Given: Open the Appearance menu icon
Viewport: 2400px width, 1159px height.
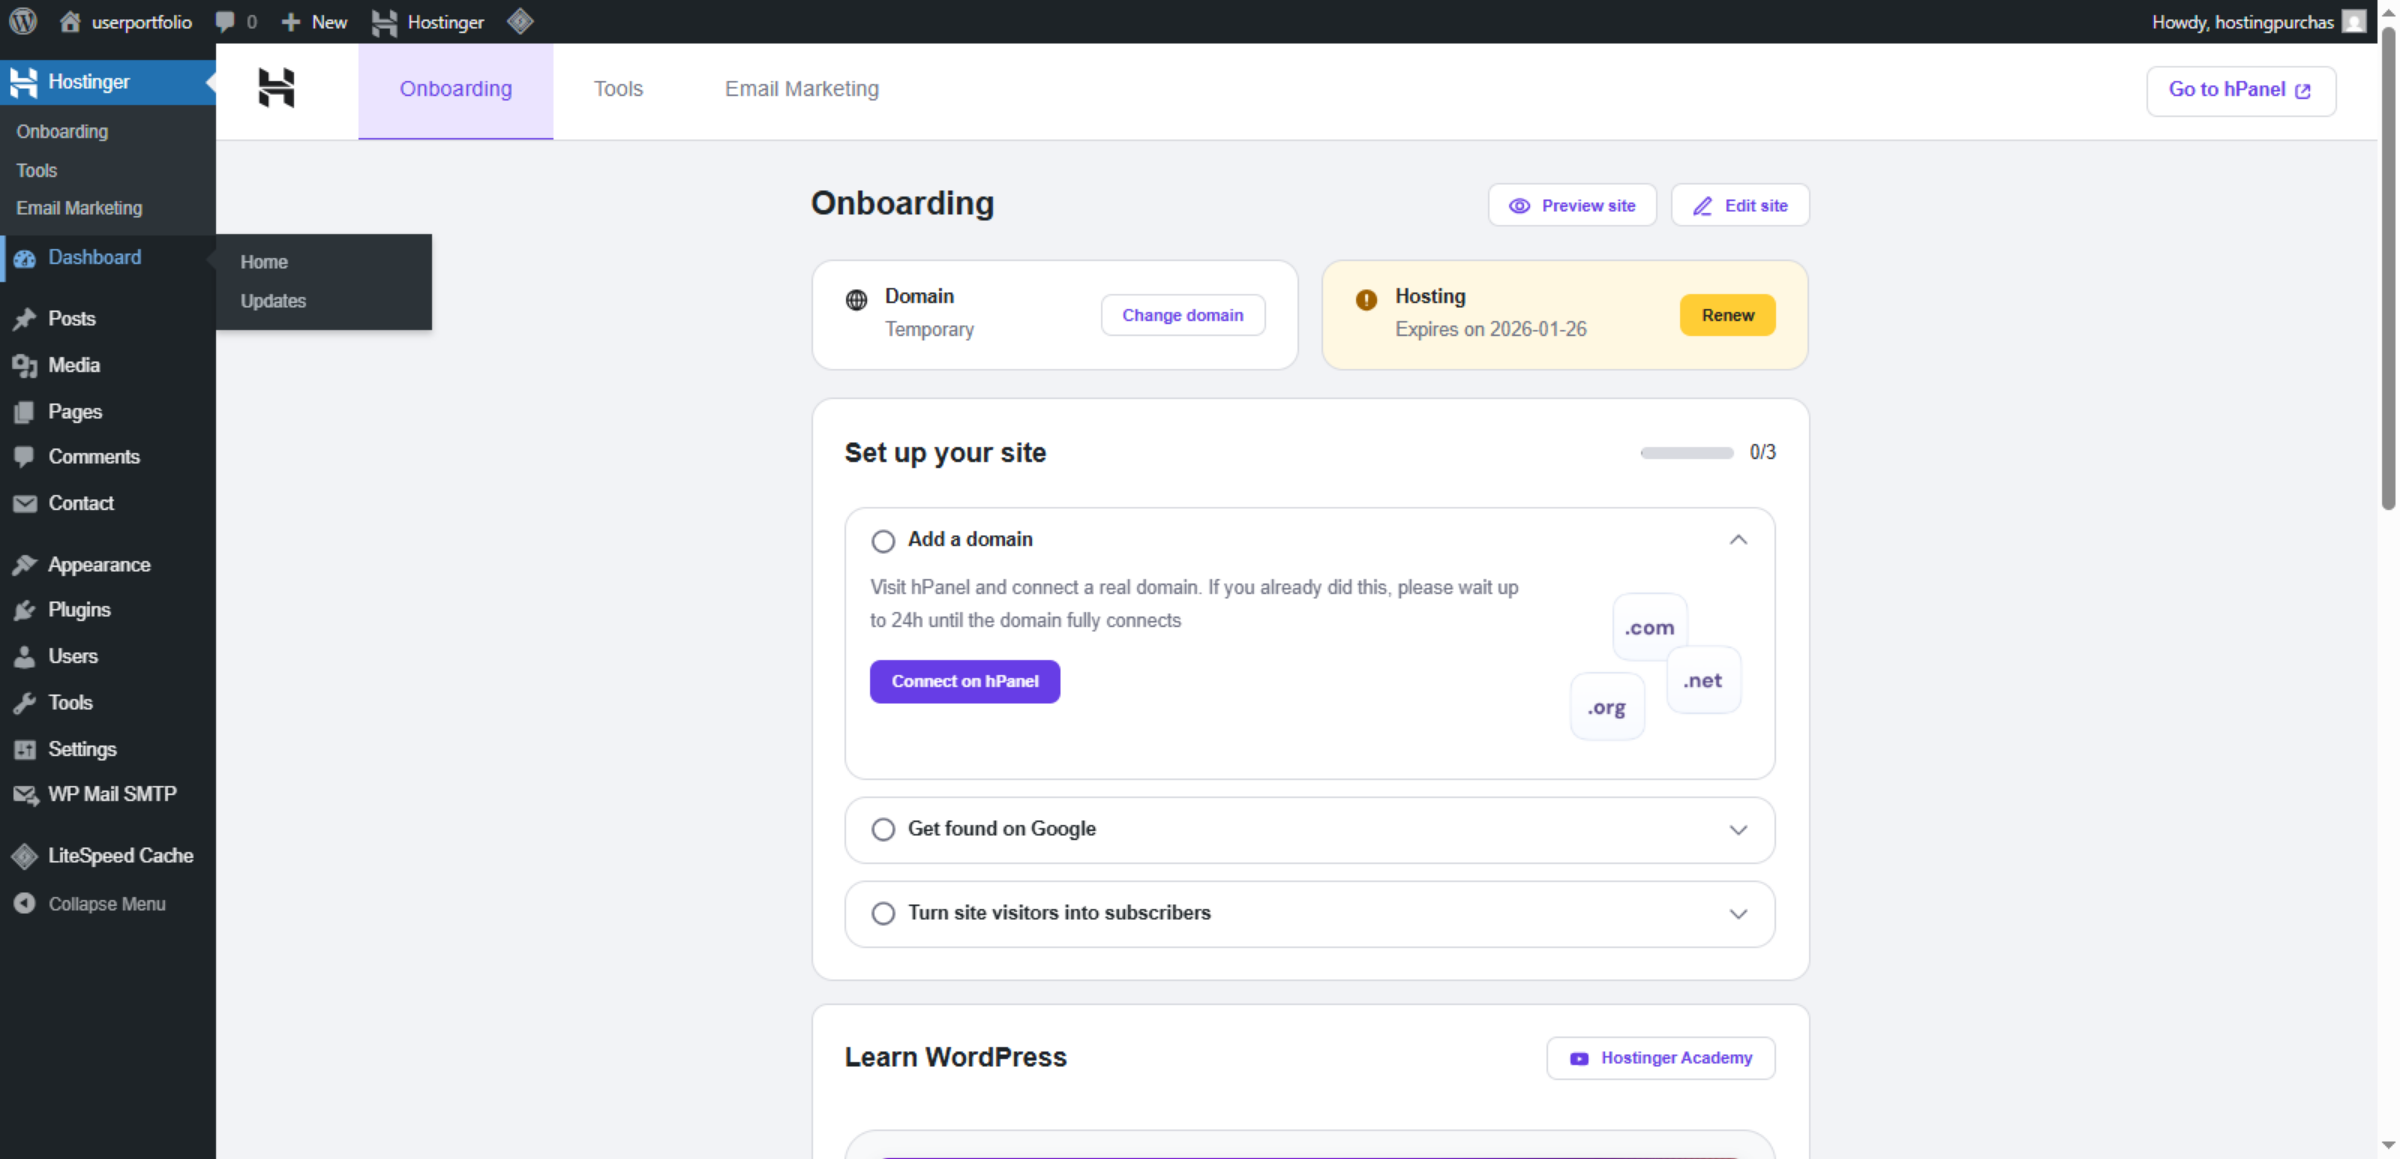Looking at the screenshot, I should pyautogui.click(x=25, y=565).
